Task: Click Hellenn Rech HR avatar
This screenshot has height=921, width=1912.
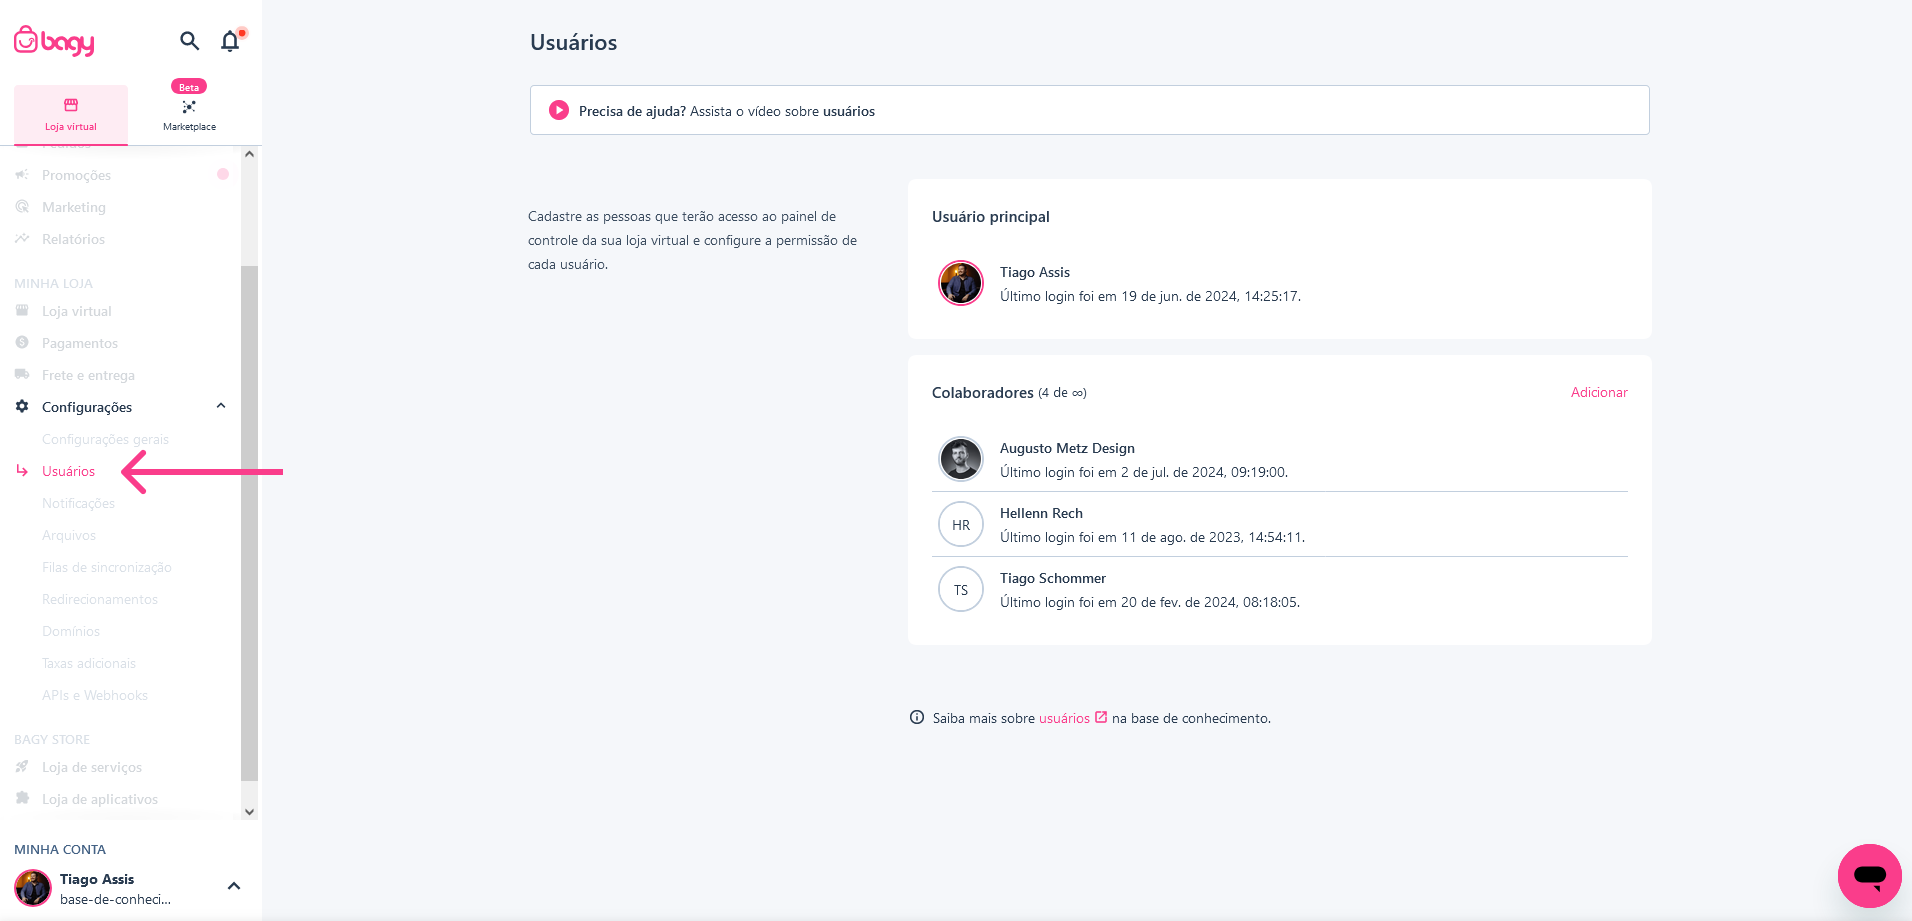Action: (x=961, y=524)
